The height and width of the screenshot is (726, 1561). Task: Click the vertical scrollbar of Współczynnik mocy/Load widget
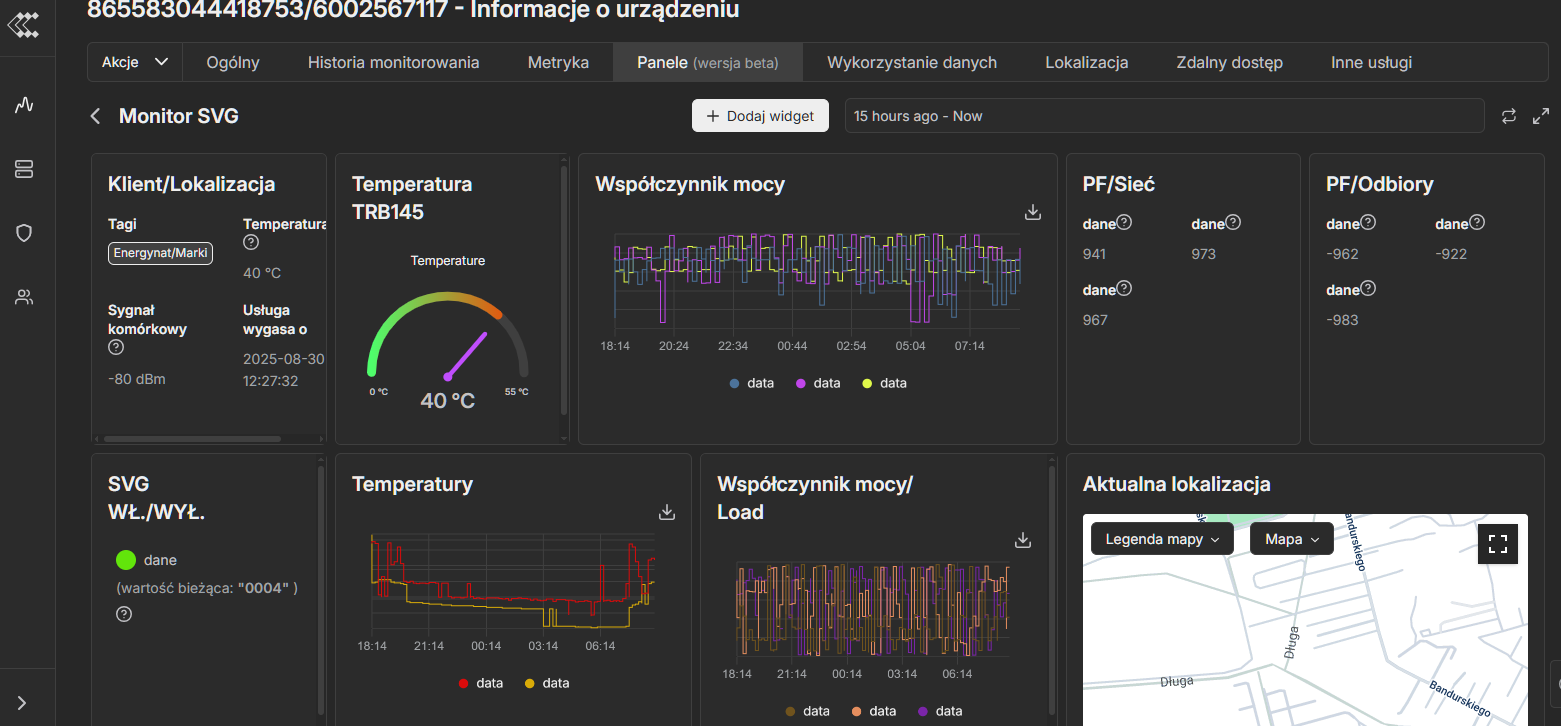coord(1052,590)
